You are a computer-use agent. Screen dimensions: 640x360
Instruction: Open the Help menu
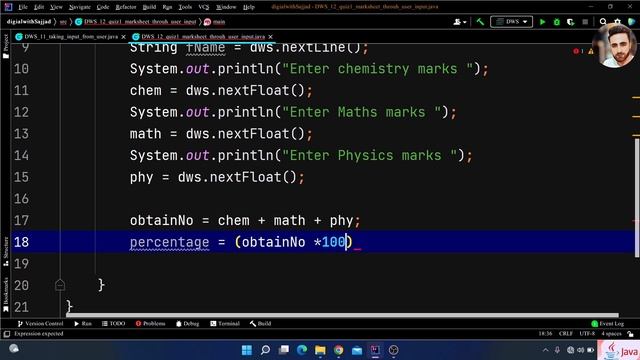tap(249, 7)
